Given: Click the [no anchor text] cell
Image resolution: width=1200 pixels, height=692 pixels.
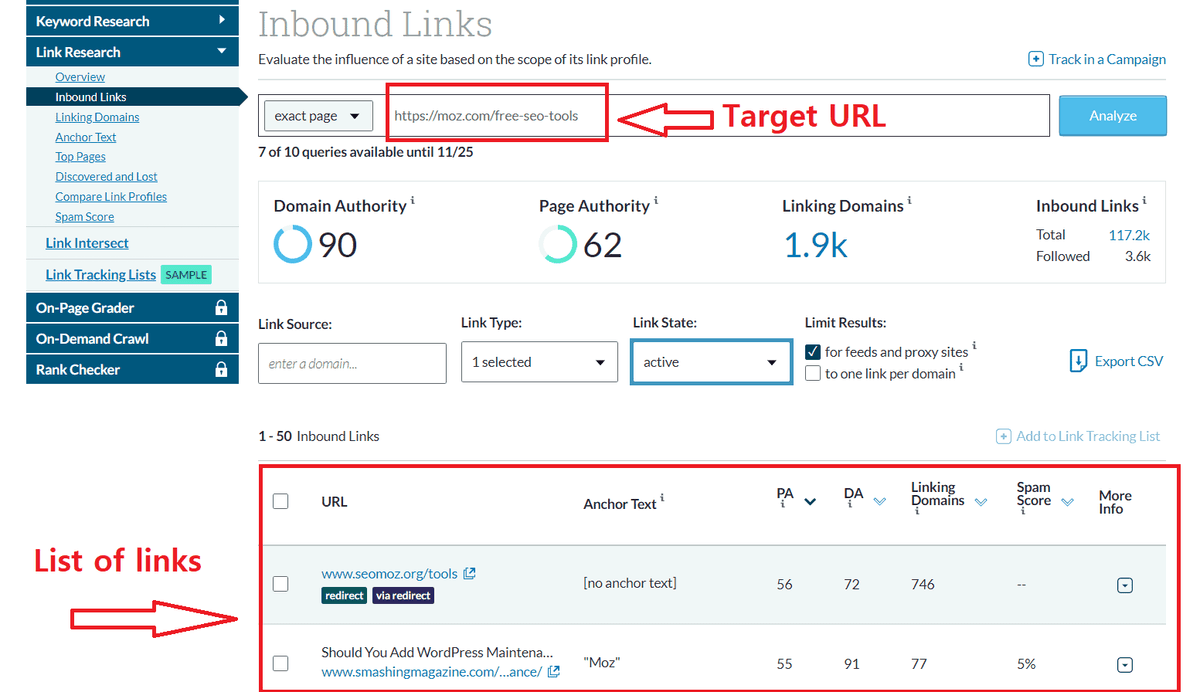Looking at the screenshot, I should click(630, 583).
